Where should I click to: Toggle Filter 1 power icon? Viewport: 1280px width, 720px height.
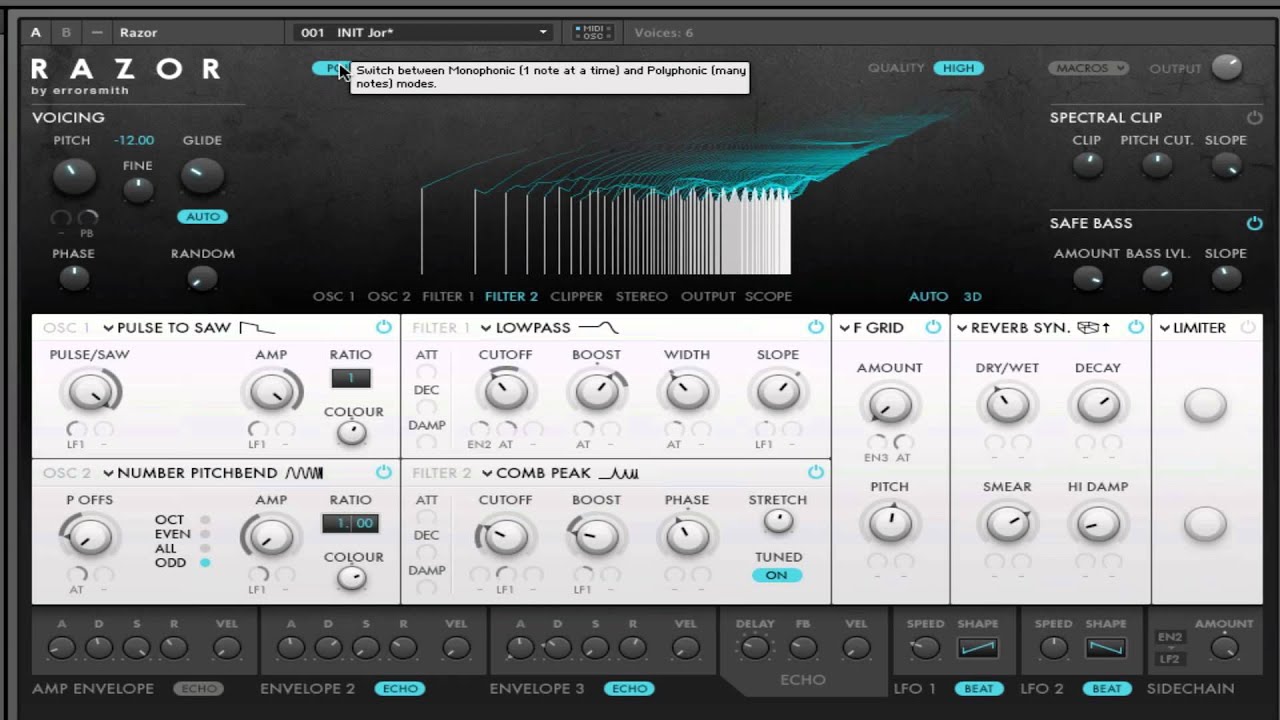coord(816,327)
